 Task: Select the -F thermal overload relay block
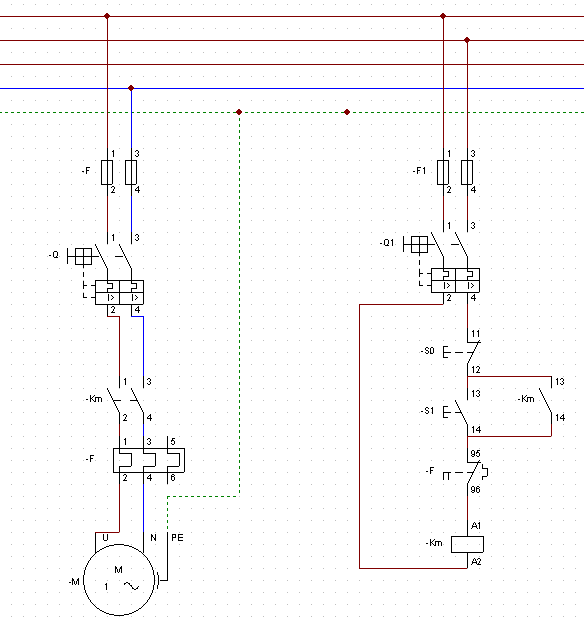[x=149, y=460]
